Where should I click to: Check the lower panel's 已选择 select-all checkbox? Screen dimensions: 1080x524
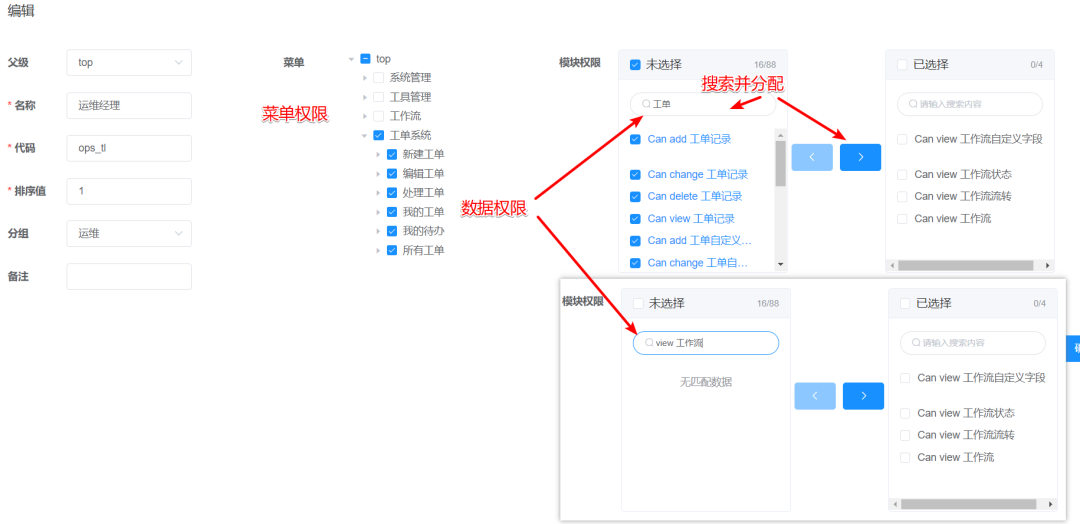click(905, 304)
